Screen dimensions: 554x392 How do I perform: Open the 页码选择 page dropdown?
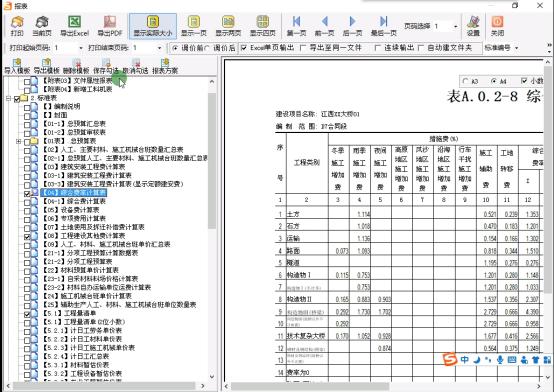pos(455,27)
